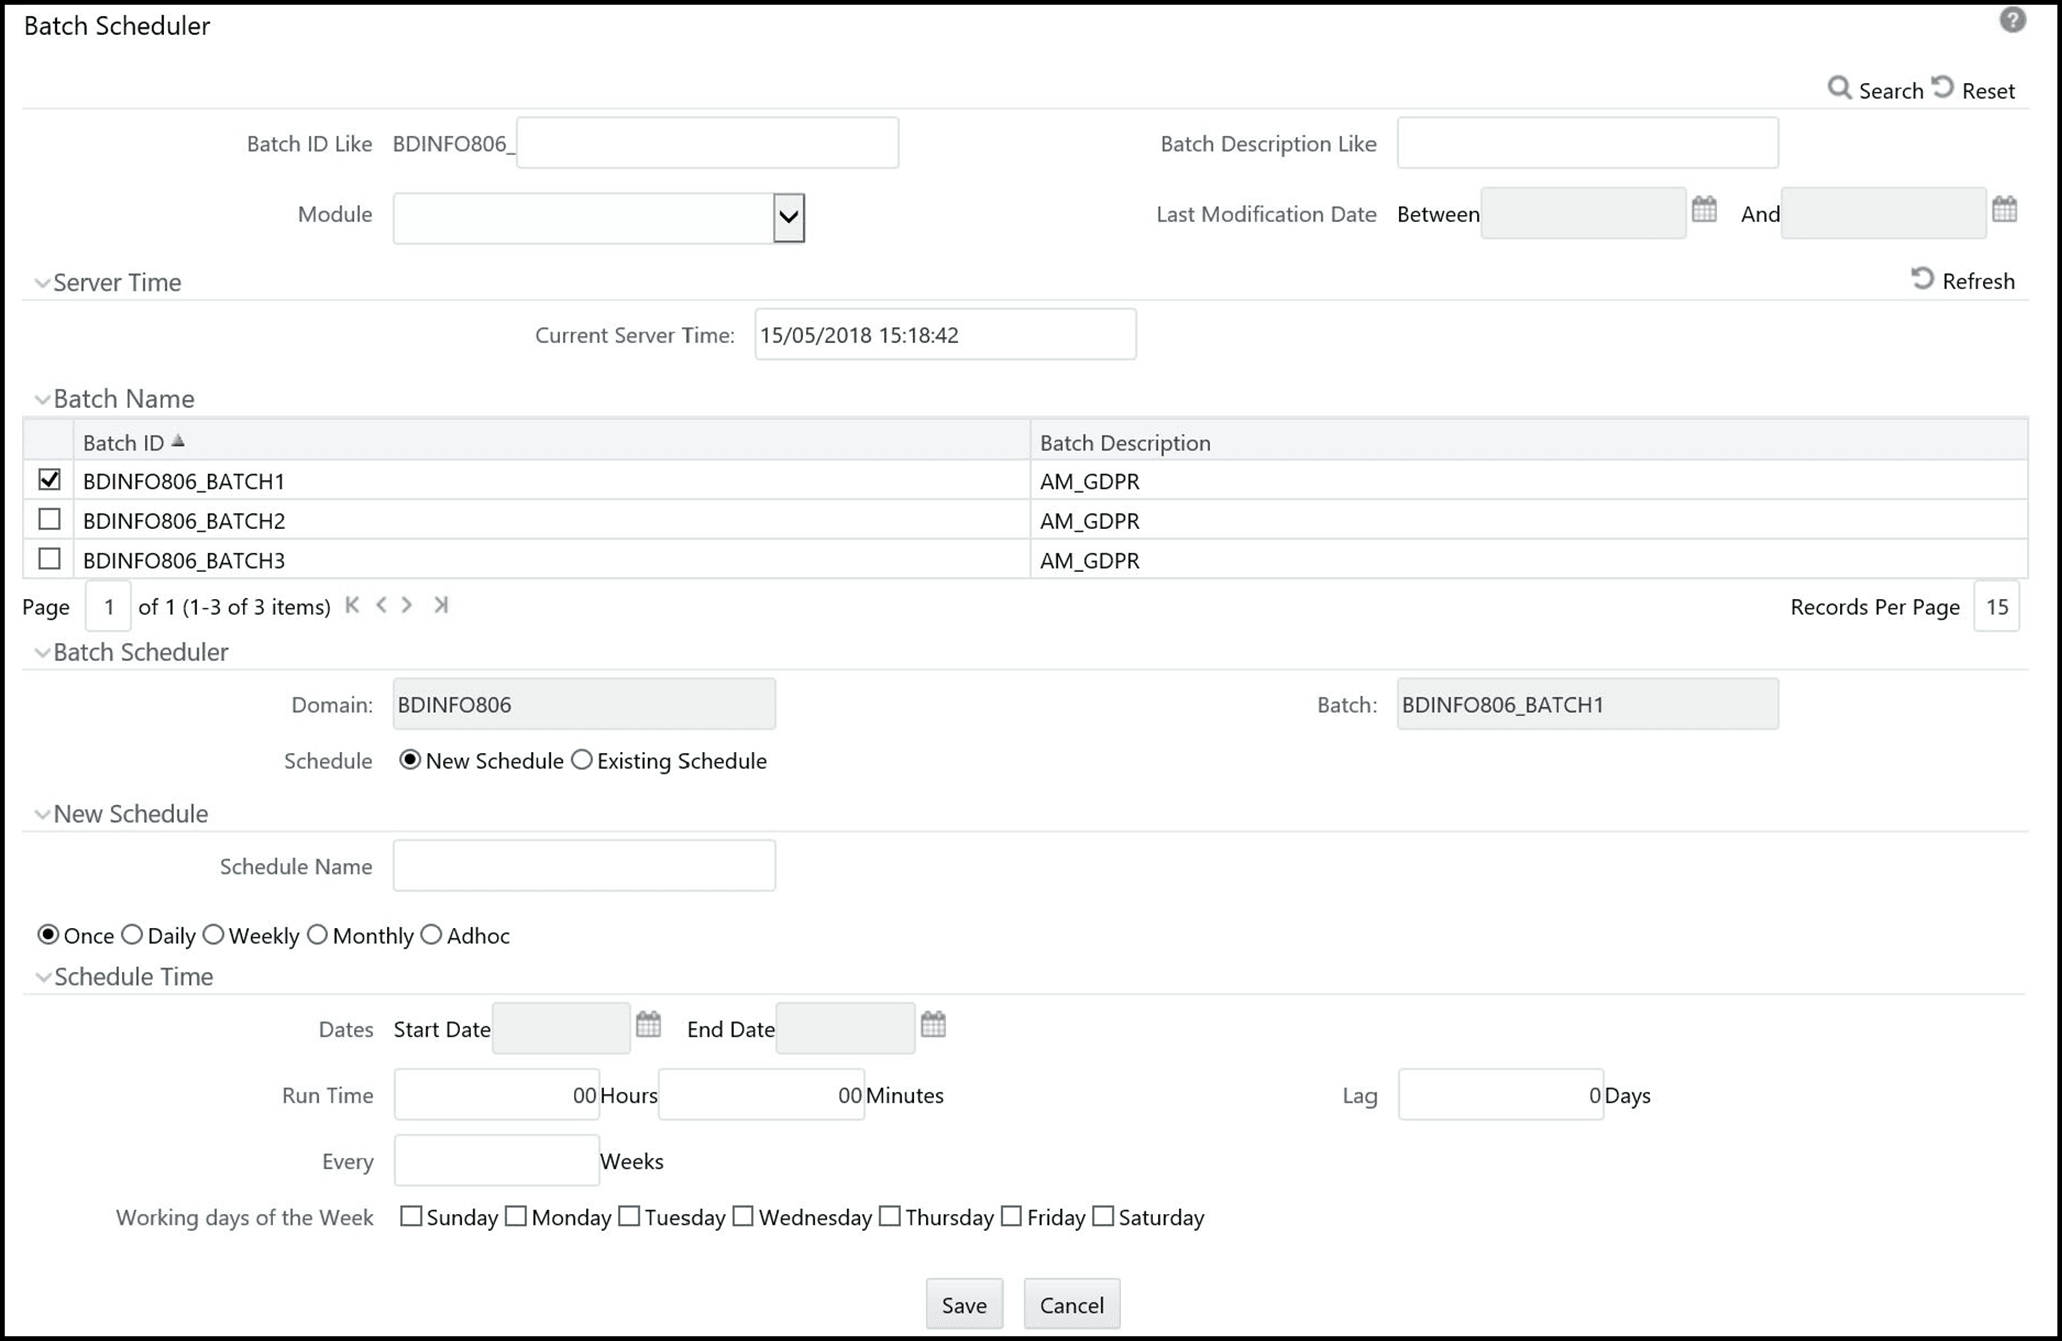This screenshot has height=1341, width=2062.
Task: Click the Reset icon
Action: pyautogui.click(x=1944, y=88)
